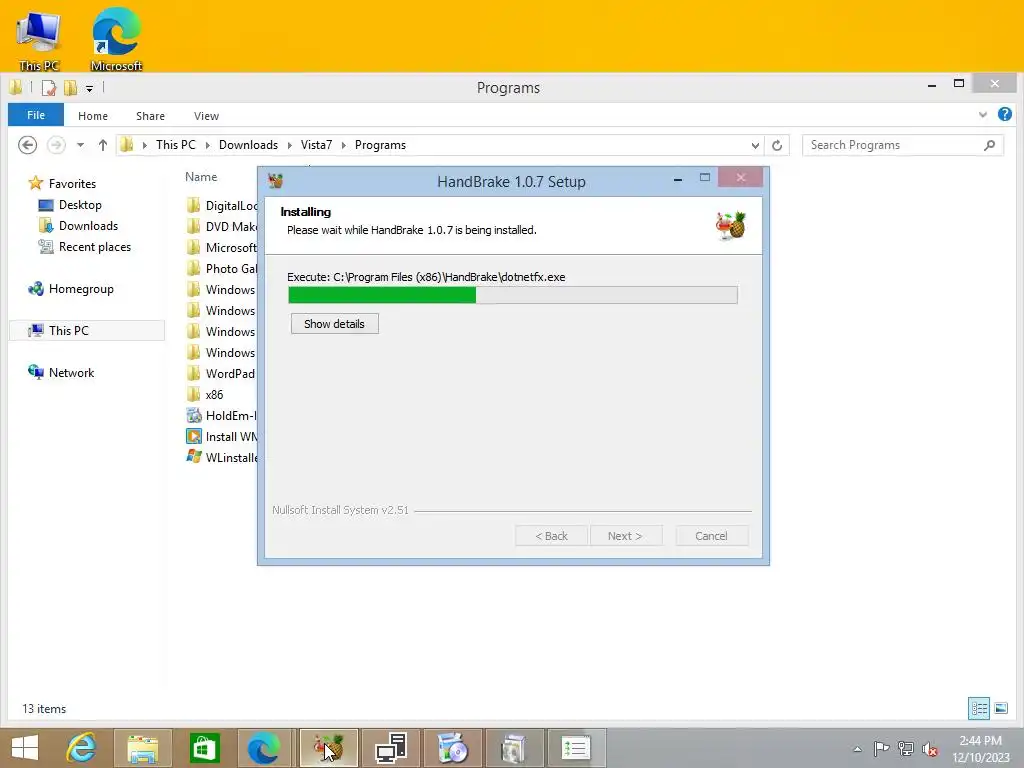Viewport: 1024px width, 768px height.
Task: Click the network tray icon
Action: 905,749
